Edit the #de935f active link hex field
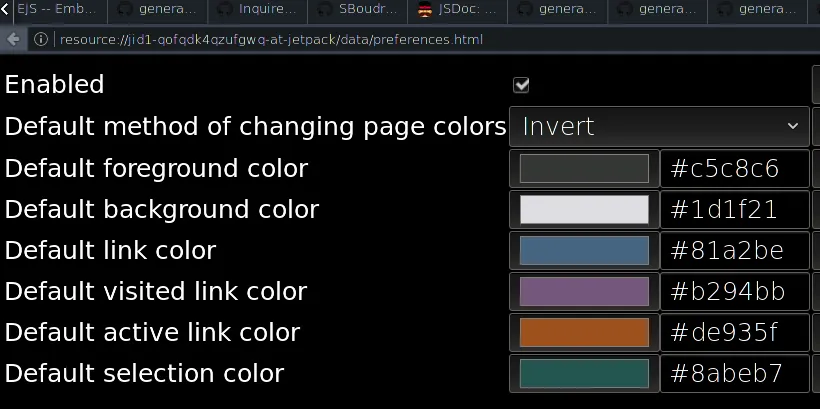This screenshot has height=409, width=820. point(735,332)
